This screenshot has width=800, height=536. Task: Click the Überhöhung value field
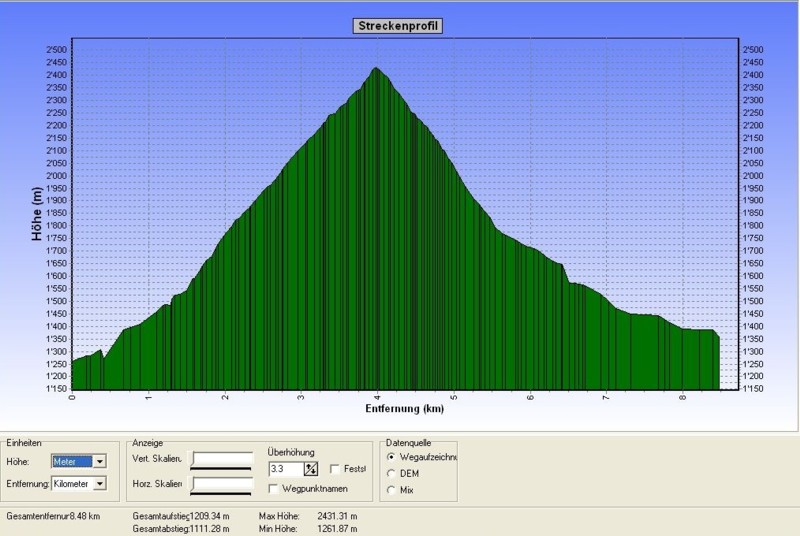(284, 468)
